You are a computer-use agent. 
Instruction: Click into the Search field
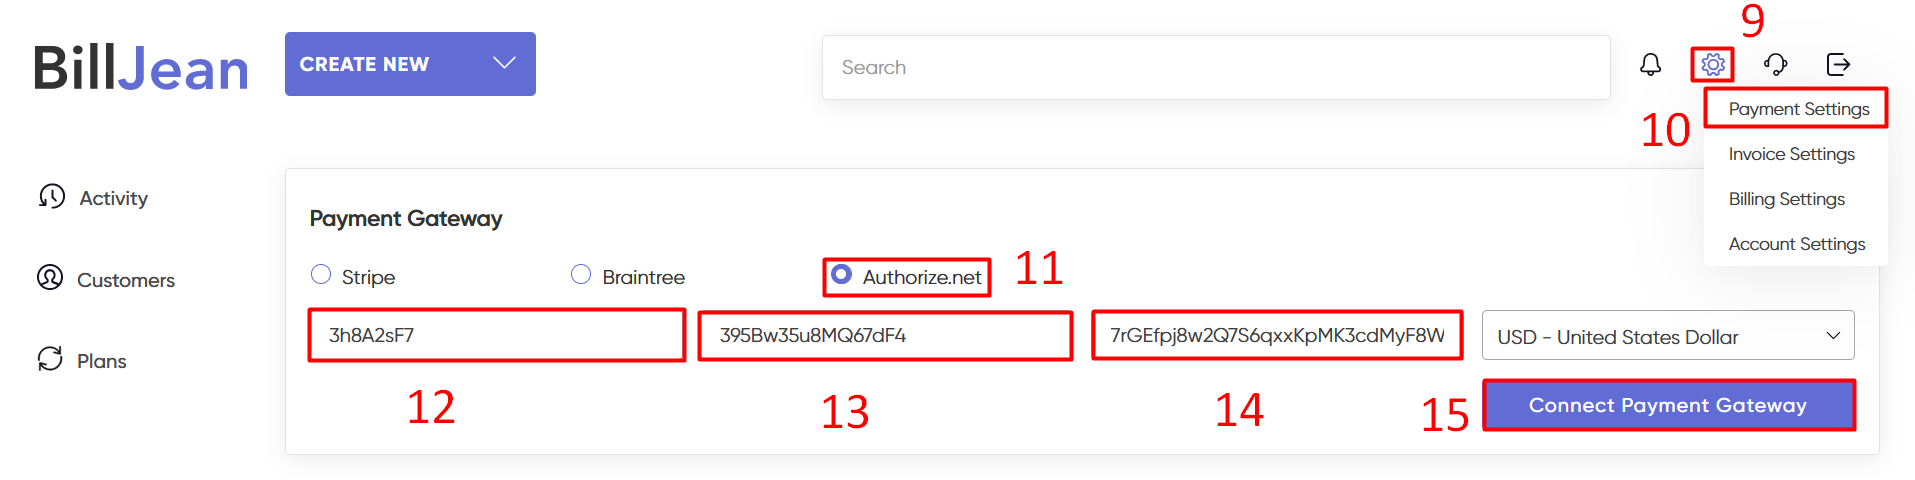[1215, 67]
